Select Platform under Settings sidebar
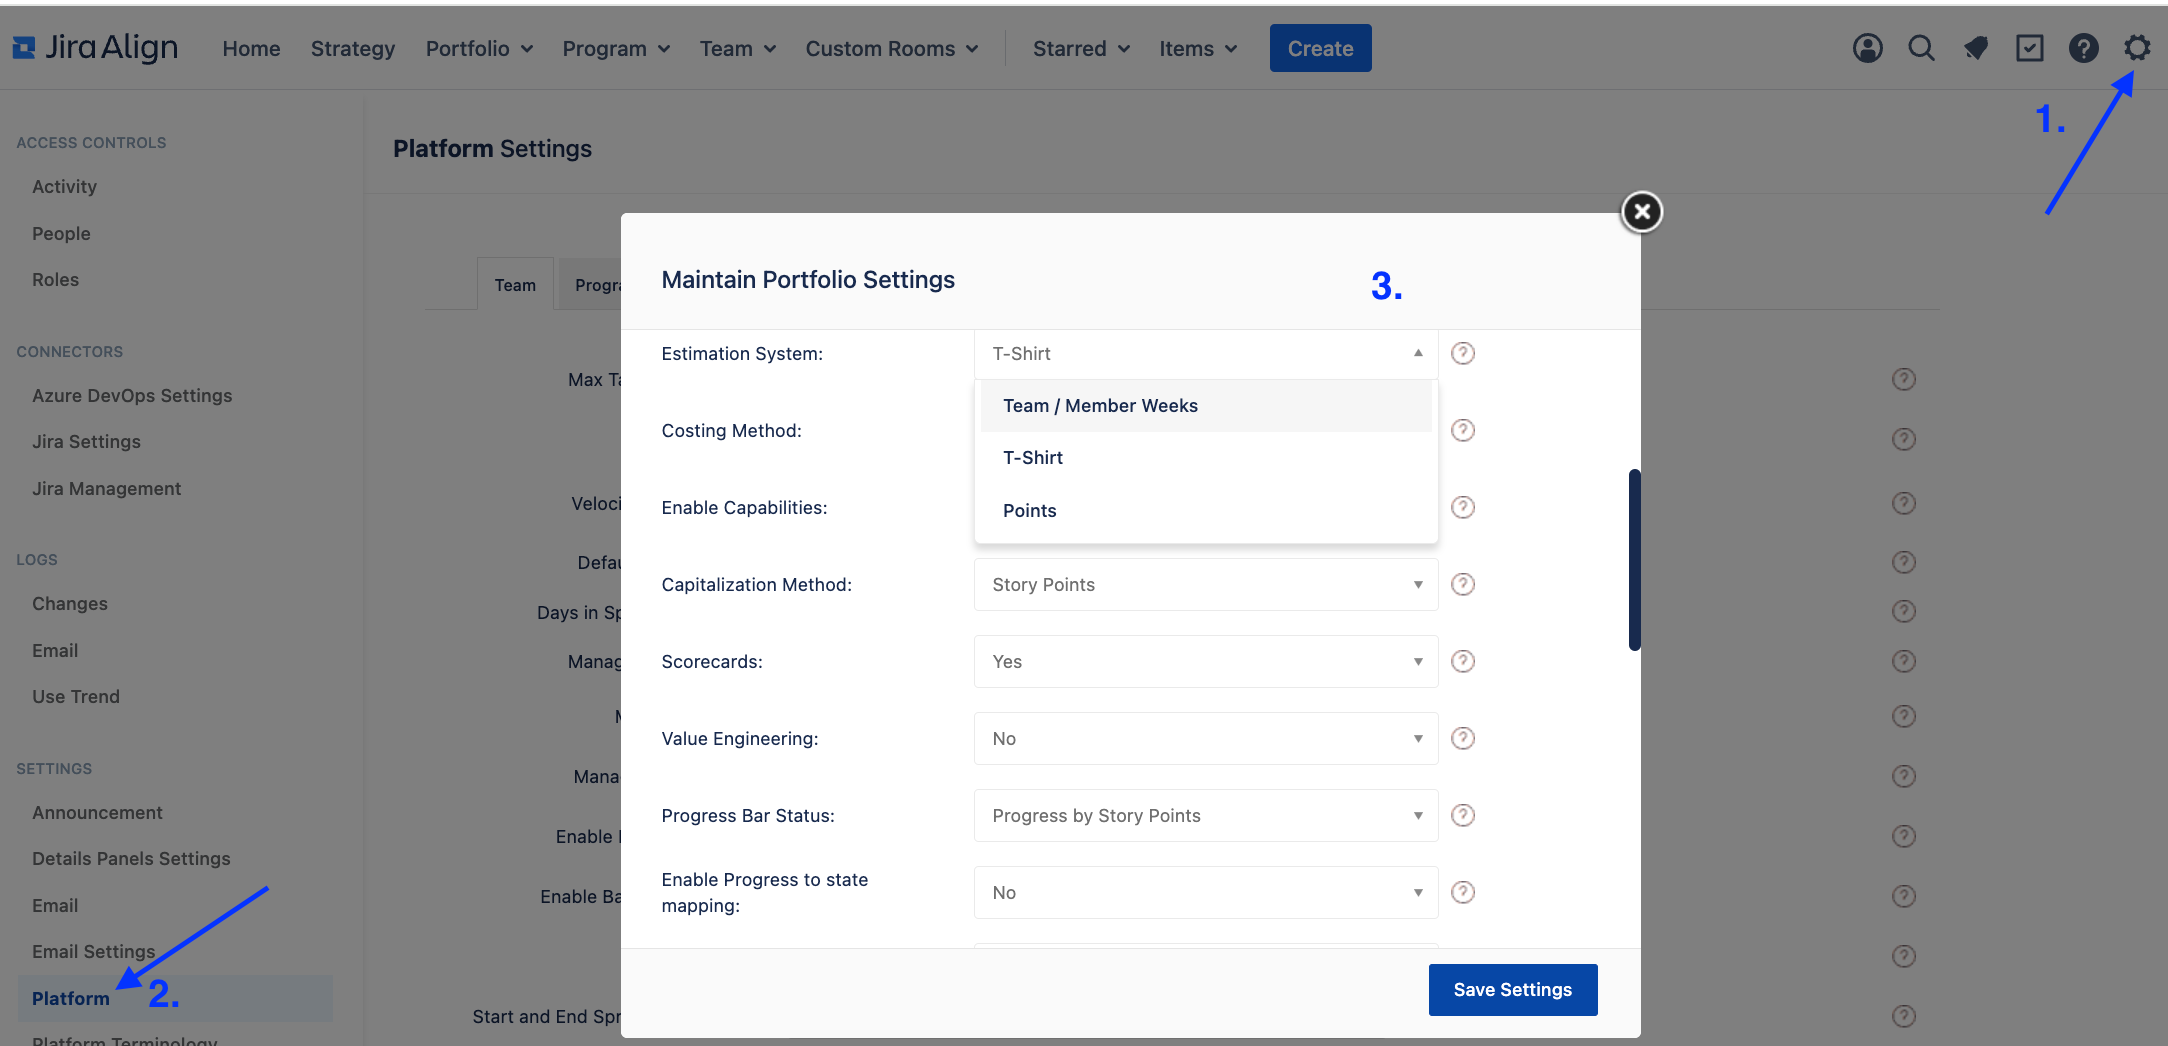The image size is (2168, 1046). click(x=70, y=998)
